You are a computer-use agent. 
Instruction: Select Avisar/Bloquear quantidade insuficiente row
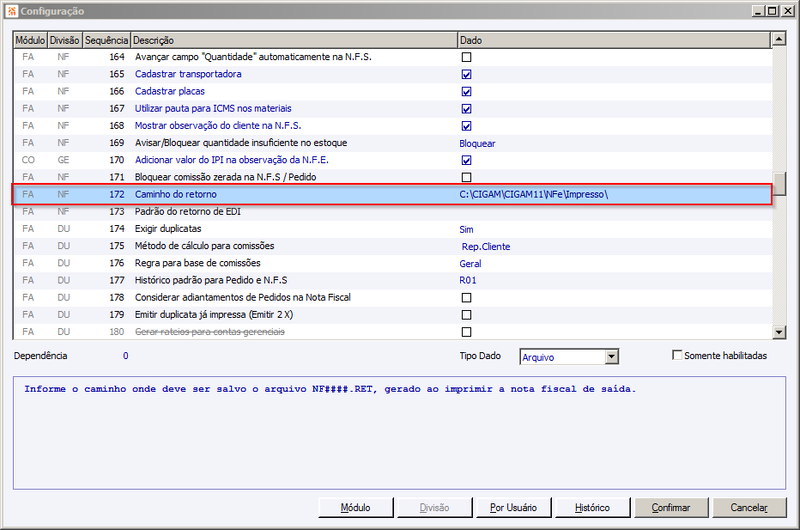pos(392,143)
